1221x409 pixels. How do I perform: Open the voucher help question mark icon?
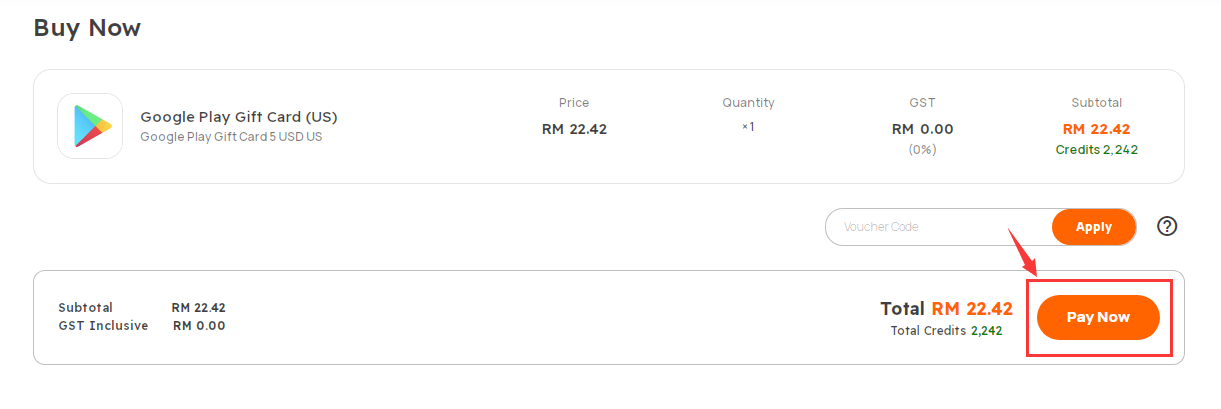click(1167, 226)
